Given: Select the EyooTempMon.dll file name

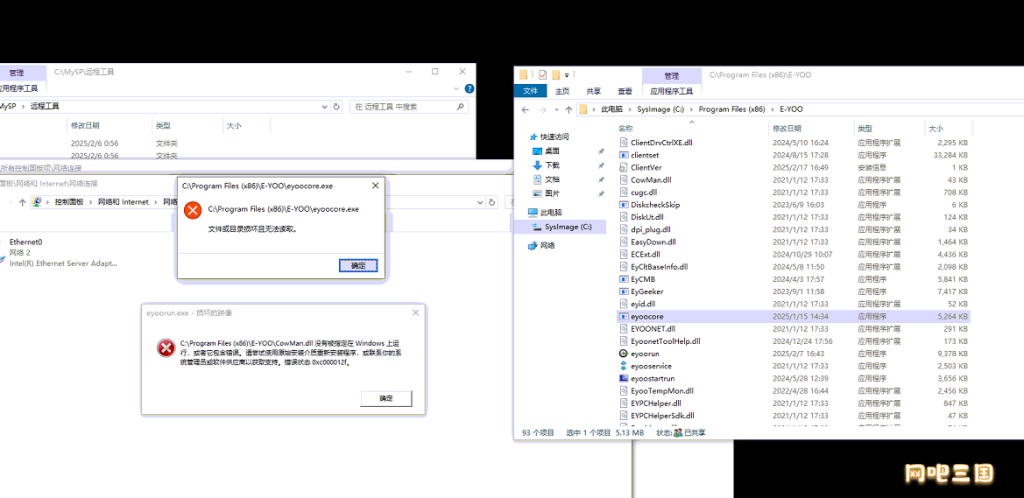Looking at the screenshot, I should coord(662,390).
